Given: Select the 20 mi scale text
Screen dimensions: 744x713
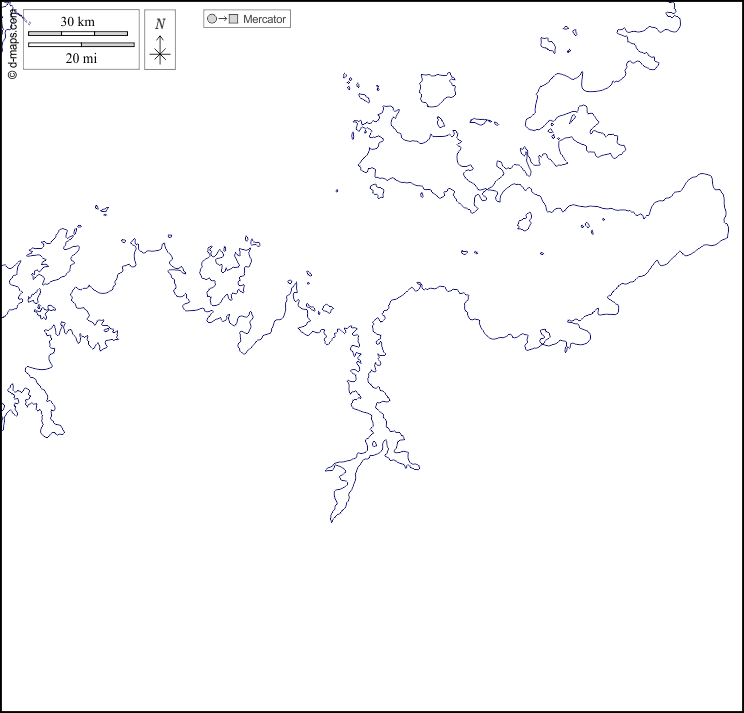Looking at the screenshot, I should [x=81, y=58].
